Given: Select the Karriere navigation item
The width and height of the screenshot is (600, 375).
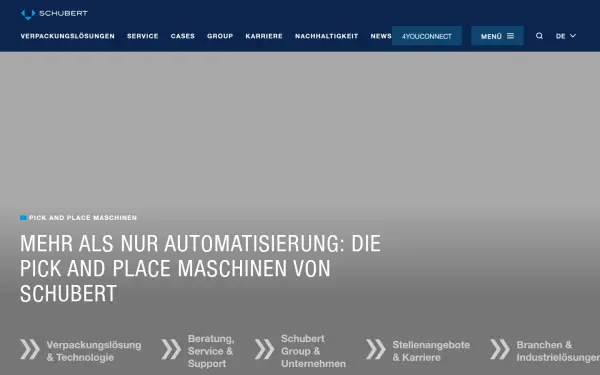Looking at the screenshot, I should click(x=264, y=36).
